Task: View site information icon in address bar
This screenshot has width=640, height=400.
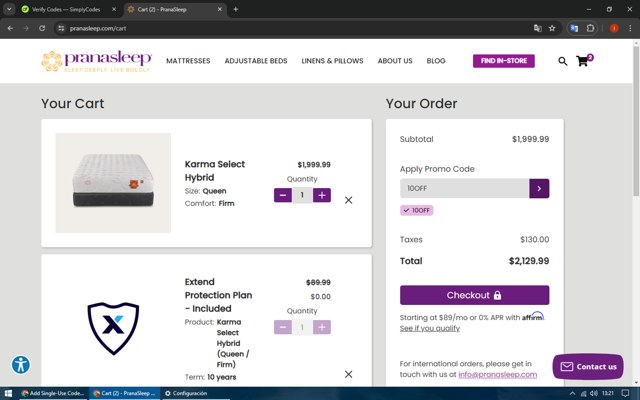Action: point(61,28)
